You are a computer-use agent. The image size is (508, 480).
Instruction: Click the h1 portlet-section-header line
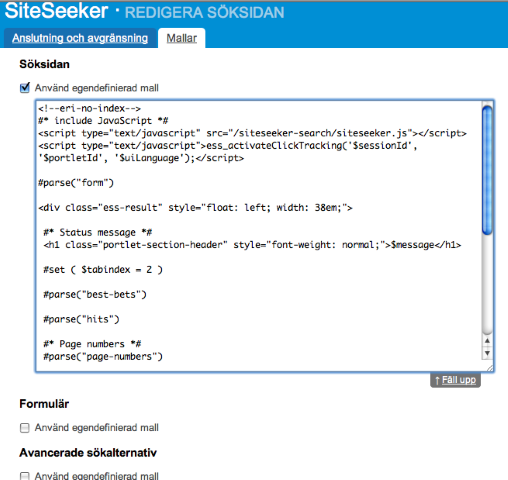pyautogui.click(x=252, y=245)
